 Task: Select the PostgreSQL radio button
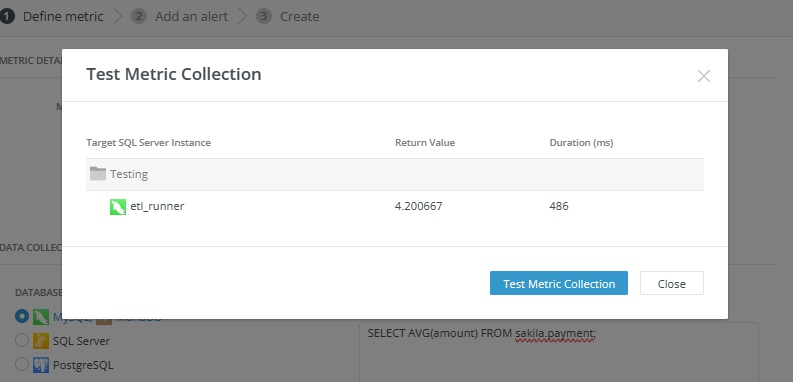[x=22, y=364]
